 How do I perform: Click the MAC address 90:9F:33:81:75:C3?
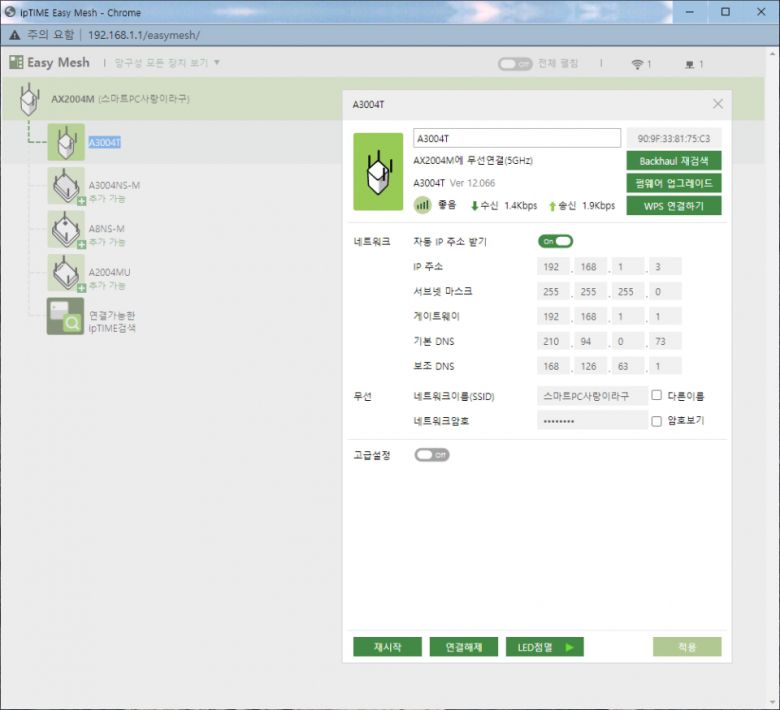(x=674, y=138)
